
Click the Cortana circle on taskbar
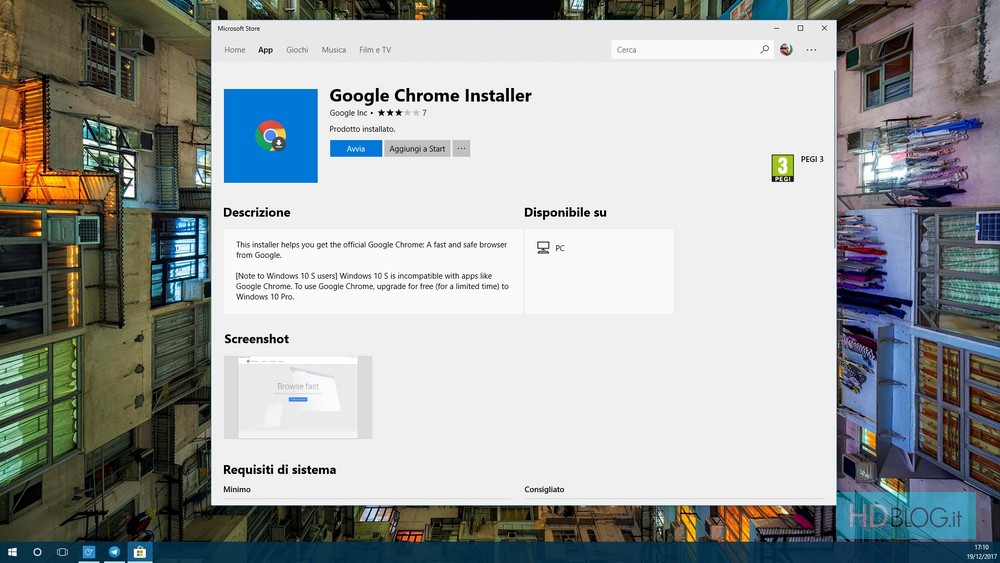pyautogui.click(x=37, y=552)
